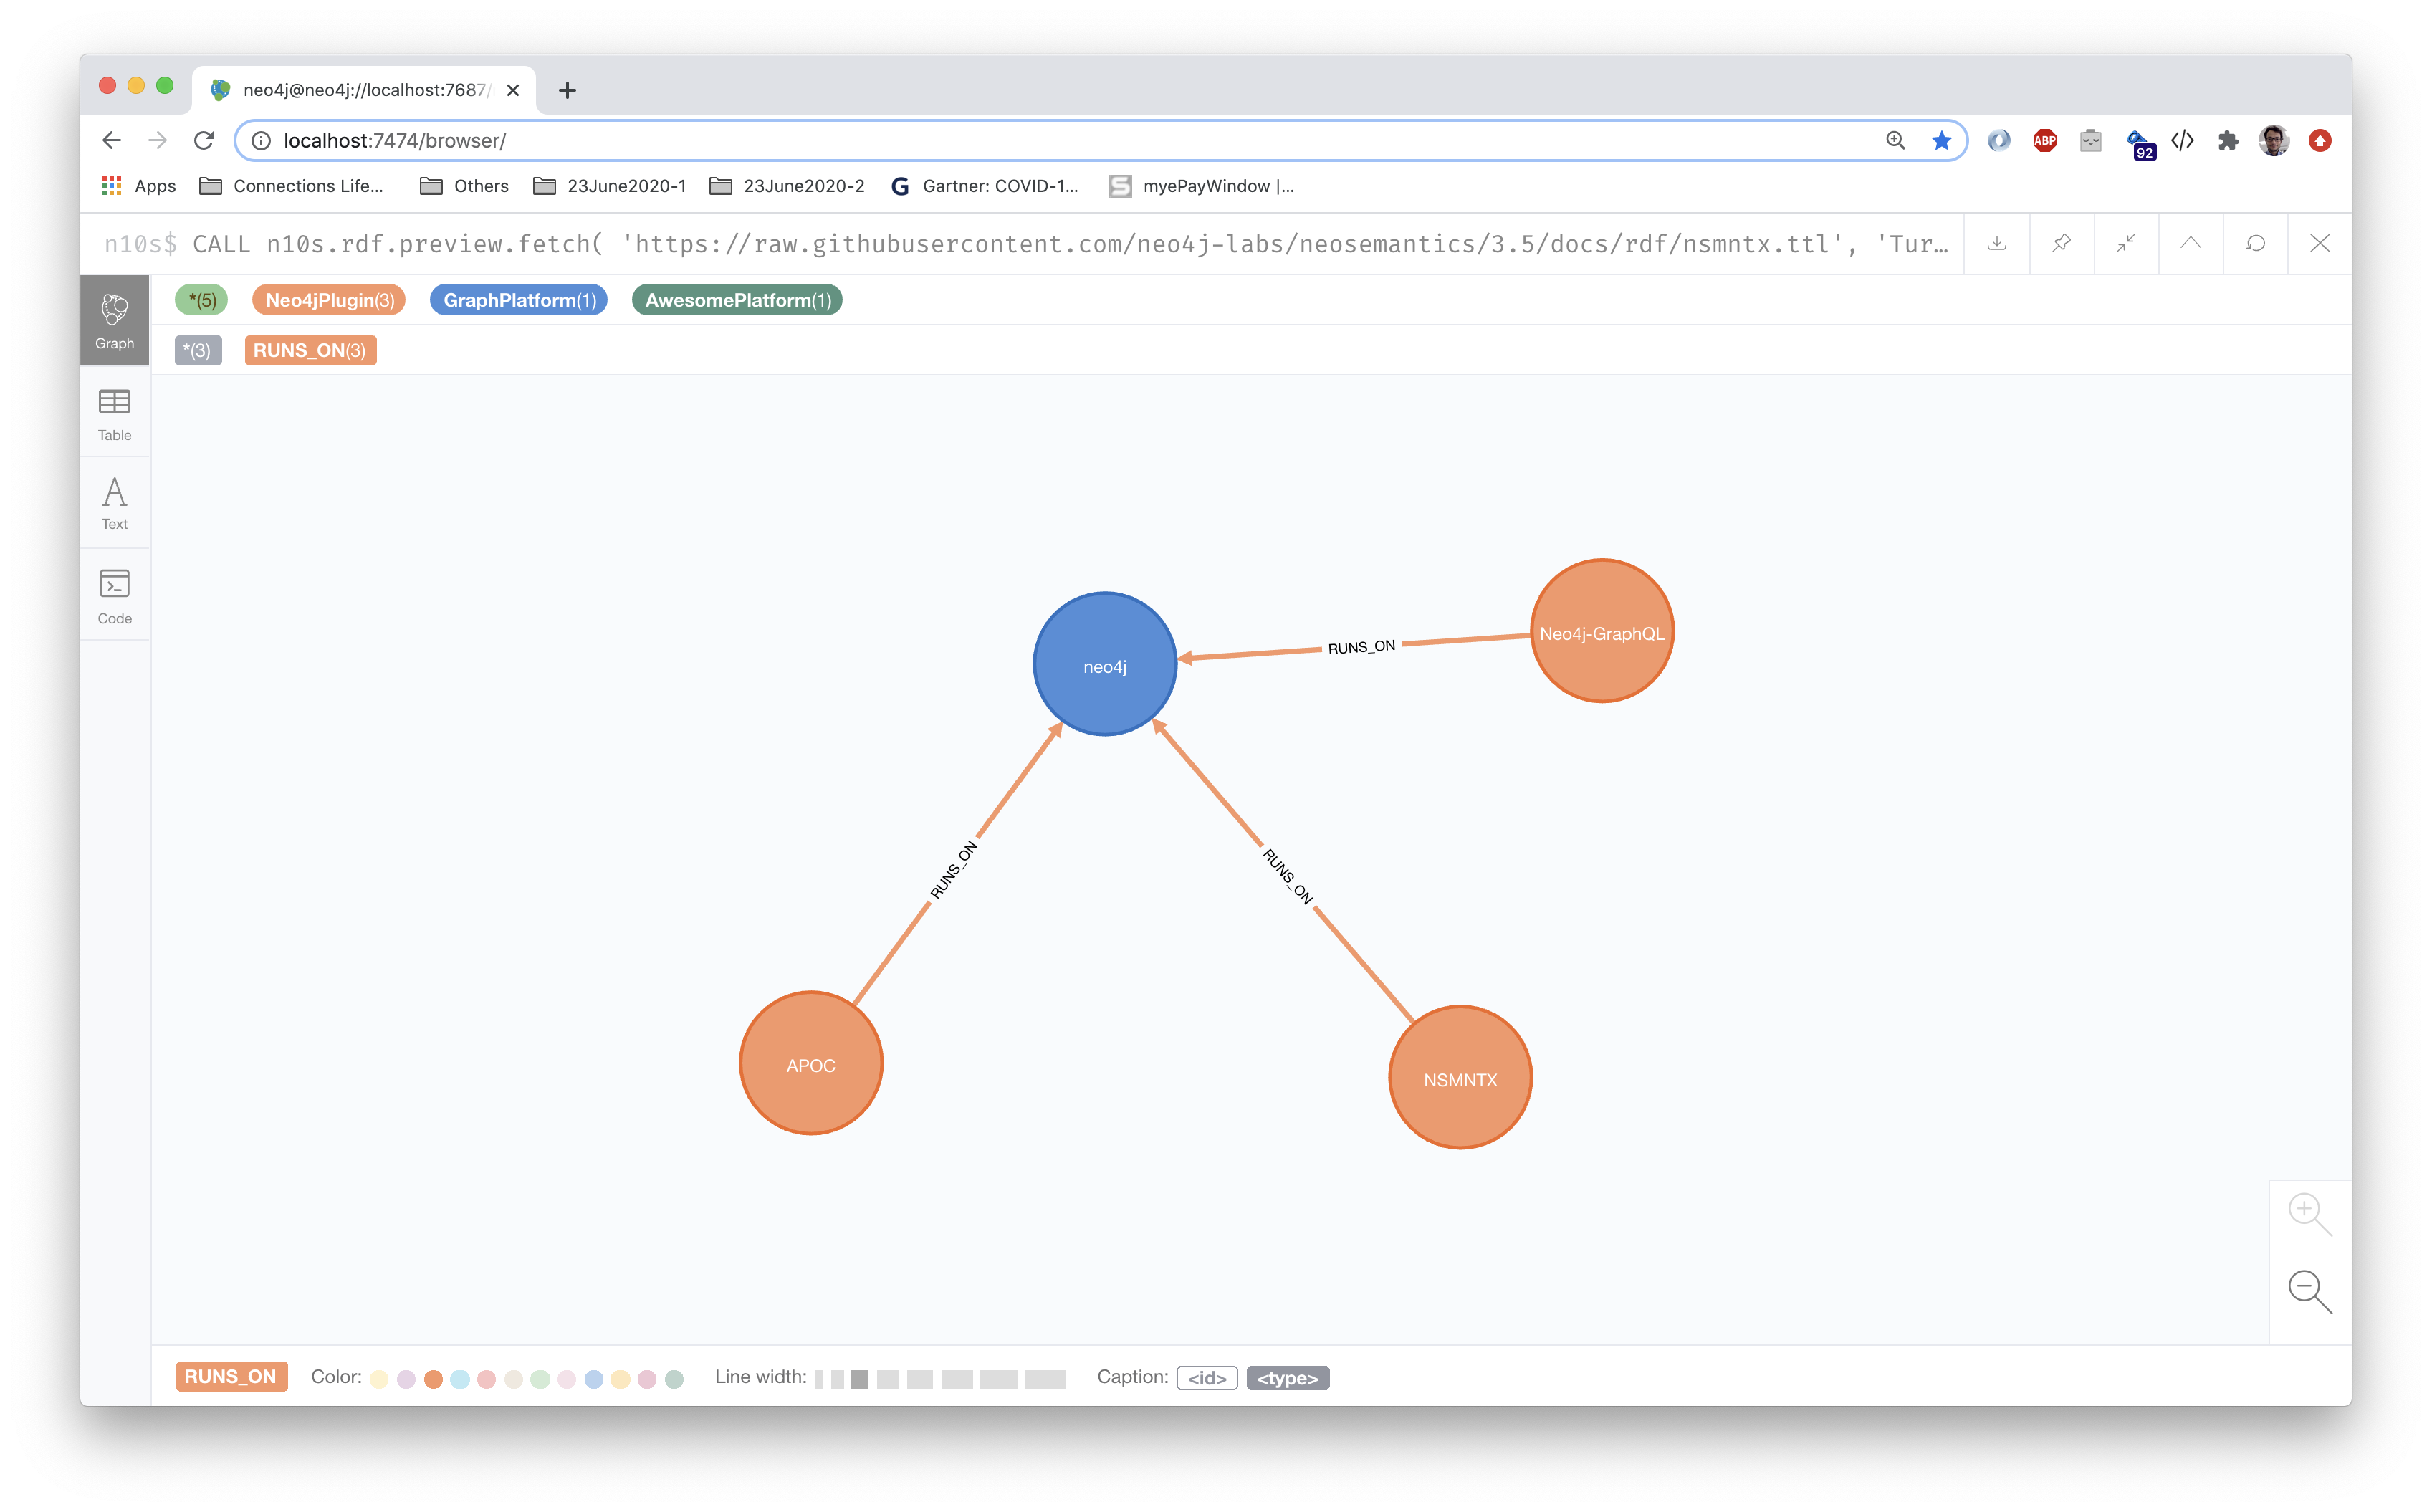Download the query result (export icon)
This screenshot has height=1512, width=2432.
(1996, 243)
